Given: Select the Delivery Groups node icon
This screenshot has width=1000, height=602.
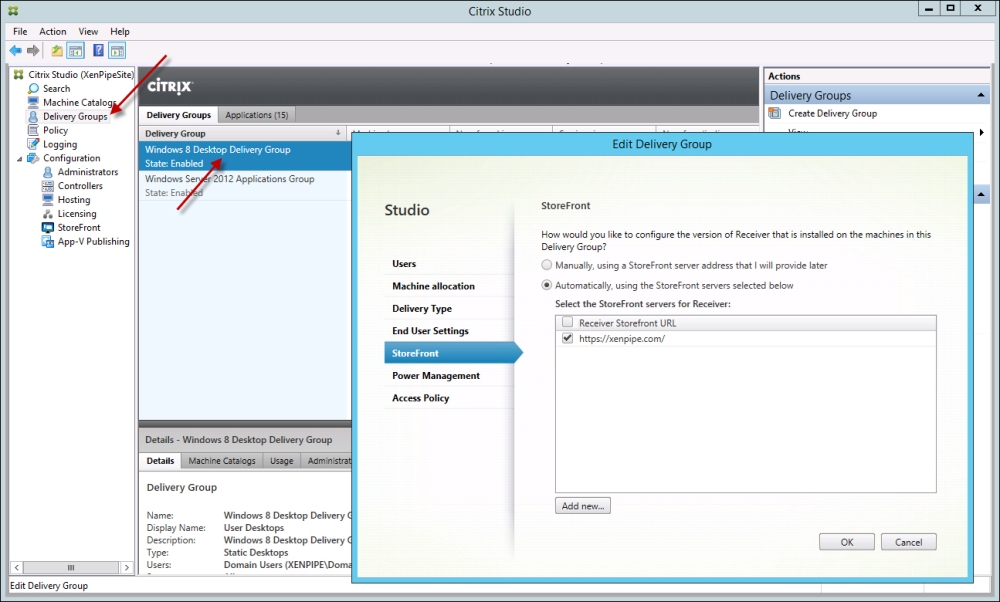Looking at the screenshot, I should click(33, 116).
